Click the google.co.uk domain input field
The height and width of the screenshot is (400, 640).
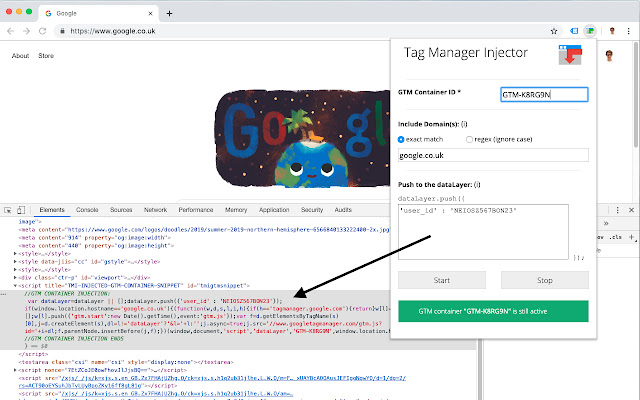pos(491,156)
